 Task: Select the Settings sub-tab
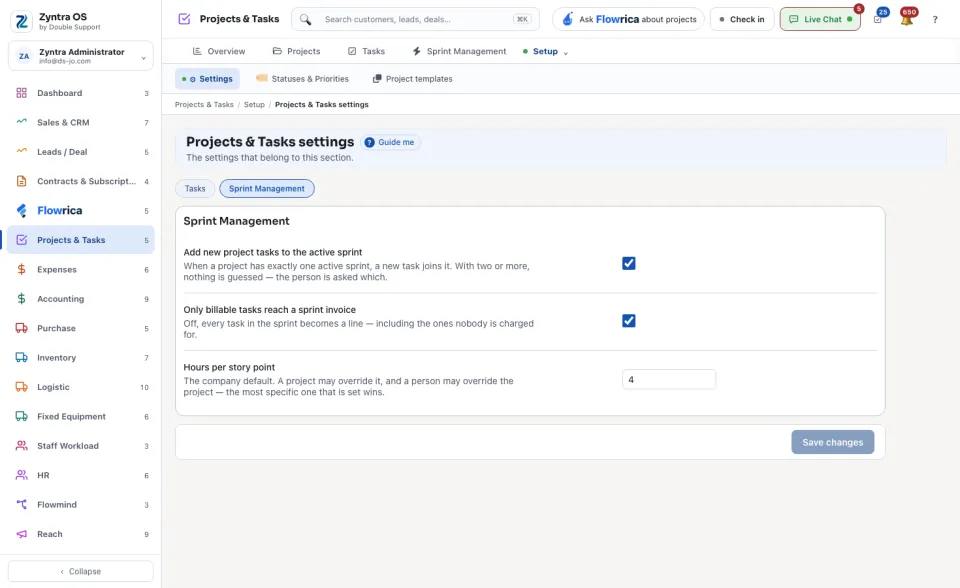(208, 79)
